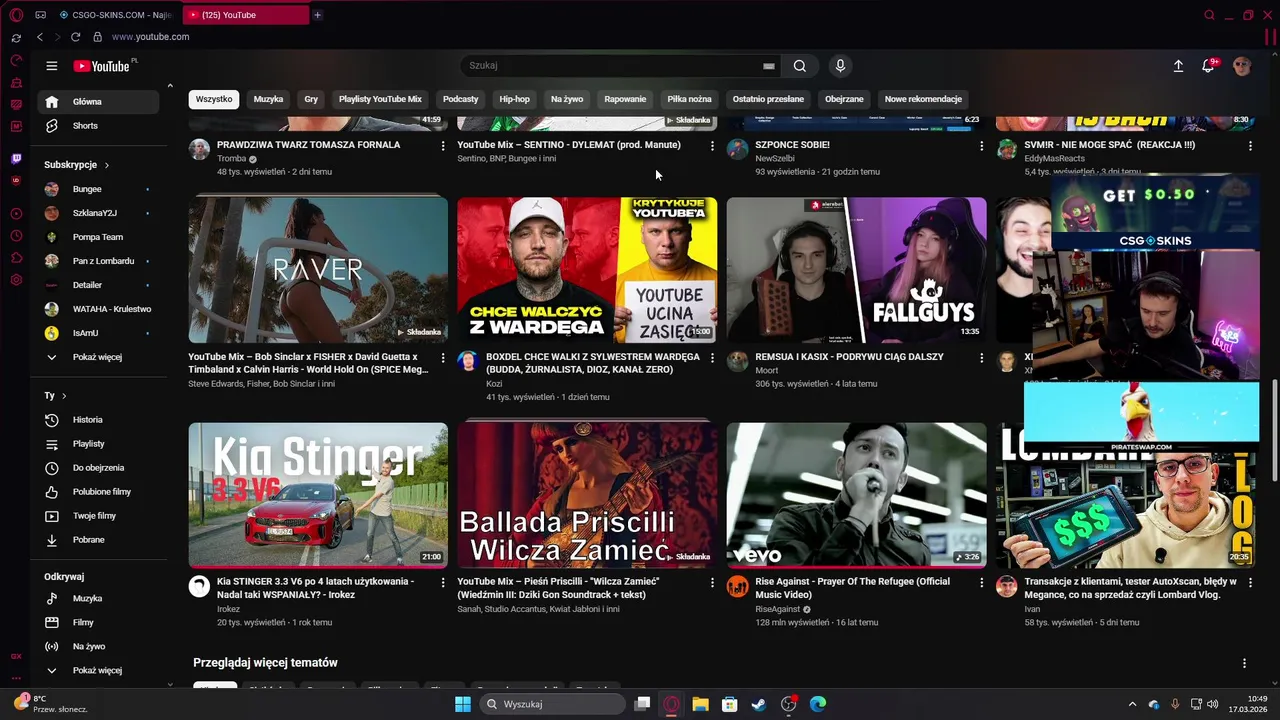
Task: Open the Kia Stinger 3.3 V6 thumbnail
Action: 318,495
